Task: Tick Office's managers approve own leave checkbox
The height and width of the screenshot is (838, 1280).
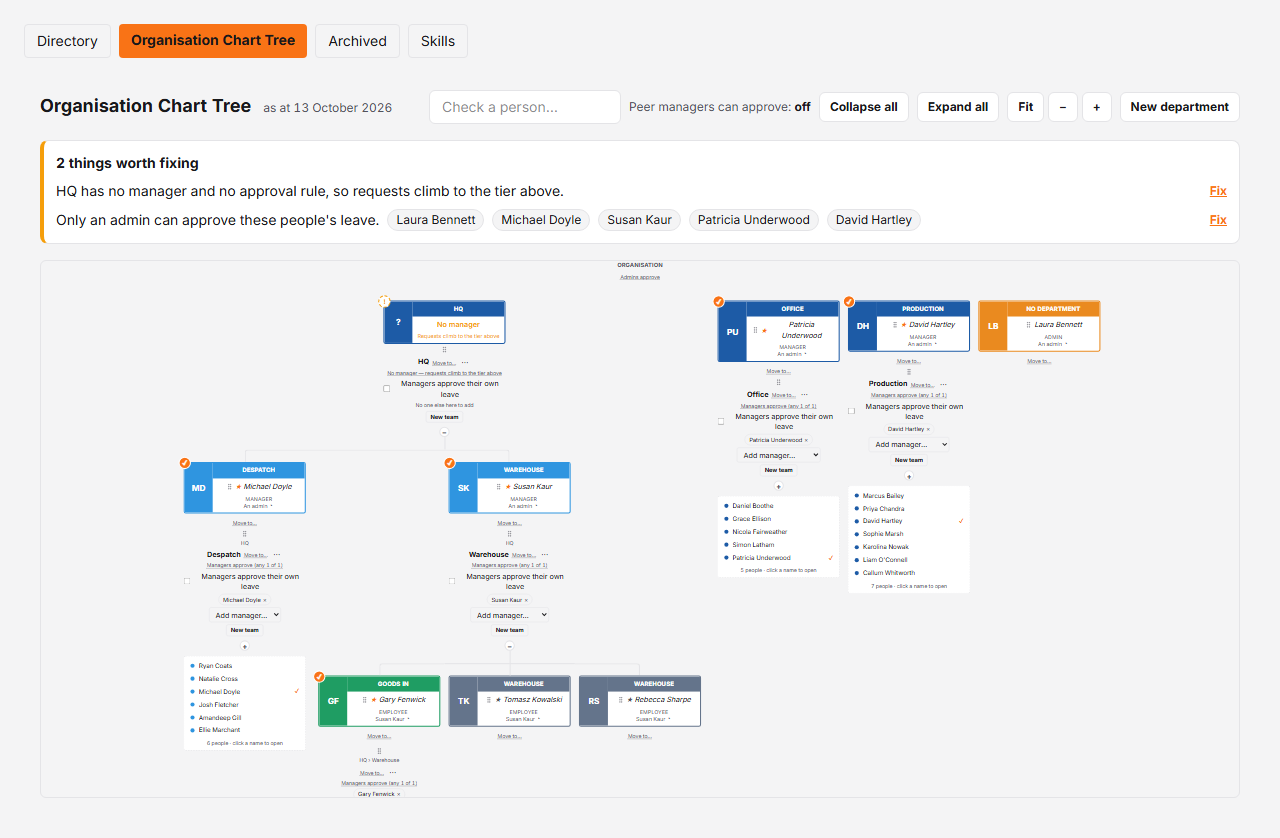Action: [x=721, y=421]
